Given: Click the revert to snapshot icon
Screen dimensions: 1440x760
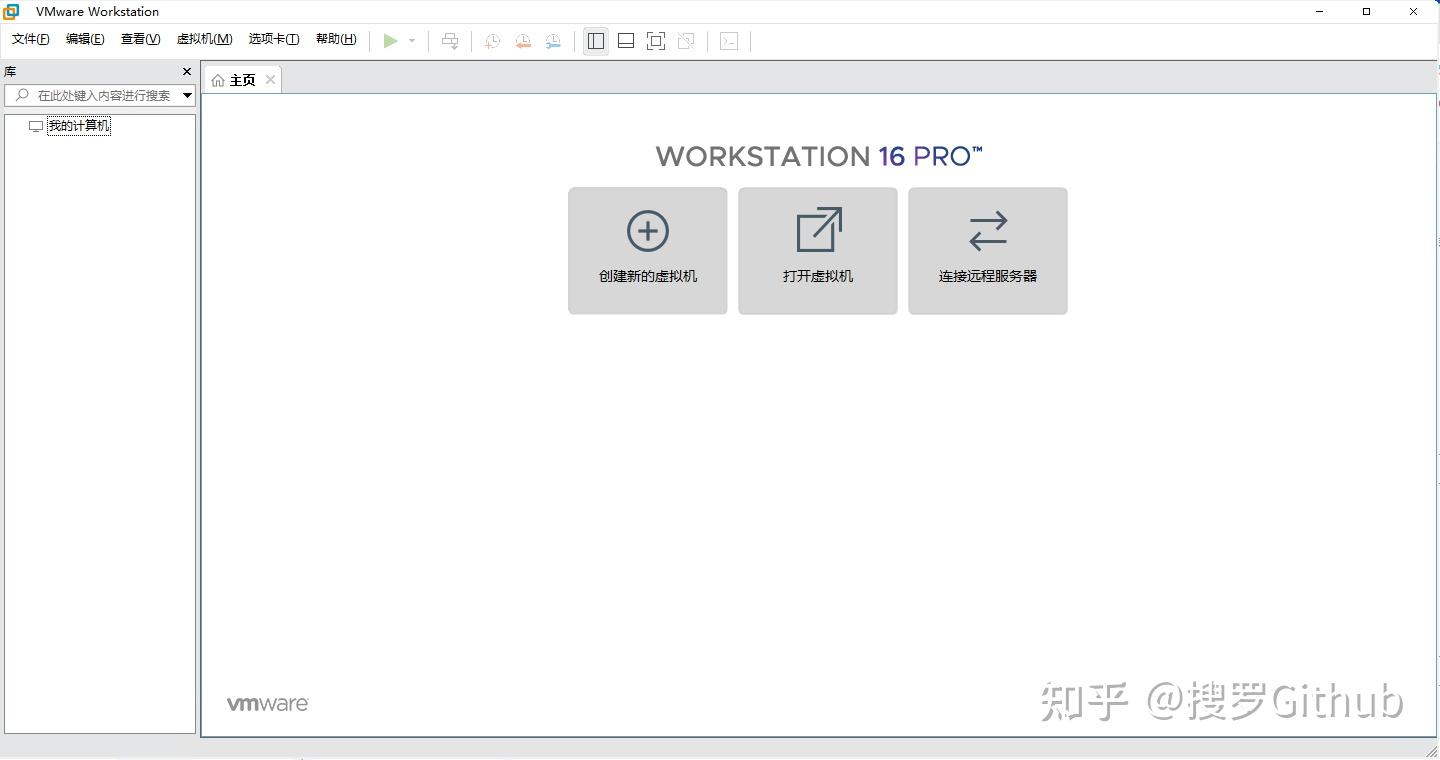Looking at the screenshot, I should point(523,41).
